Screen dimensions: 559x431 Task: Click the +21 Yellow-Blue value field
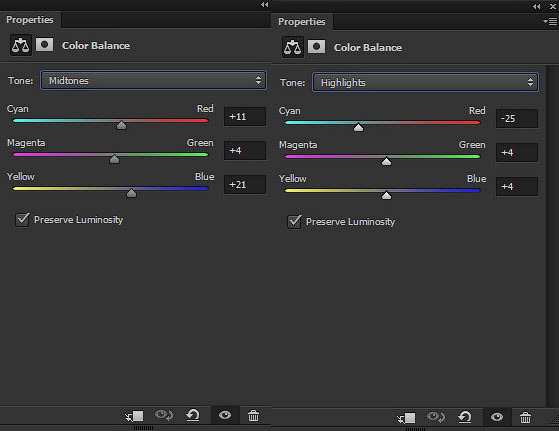pos(245,184)
